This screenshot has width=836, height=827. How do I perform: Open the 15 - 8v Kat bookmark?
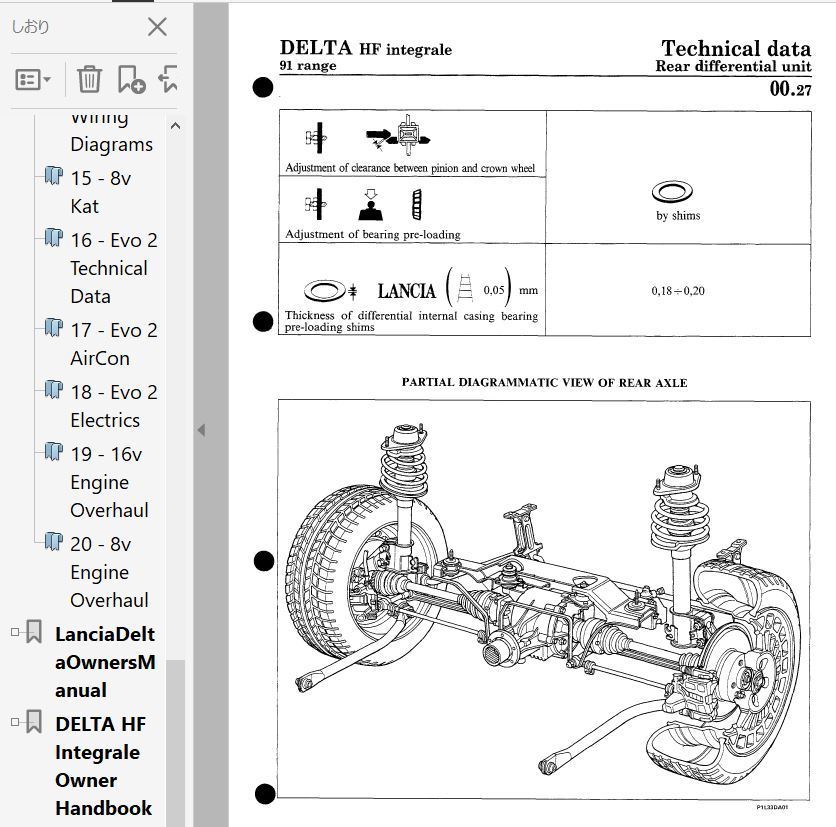(x=100, y=192)
